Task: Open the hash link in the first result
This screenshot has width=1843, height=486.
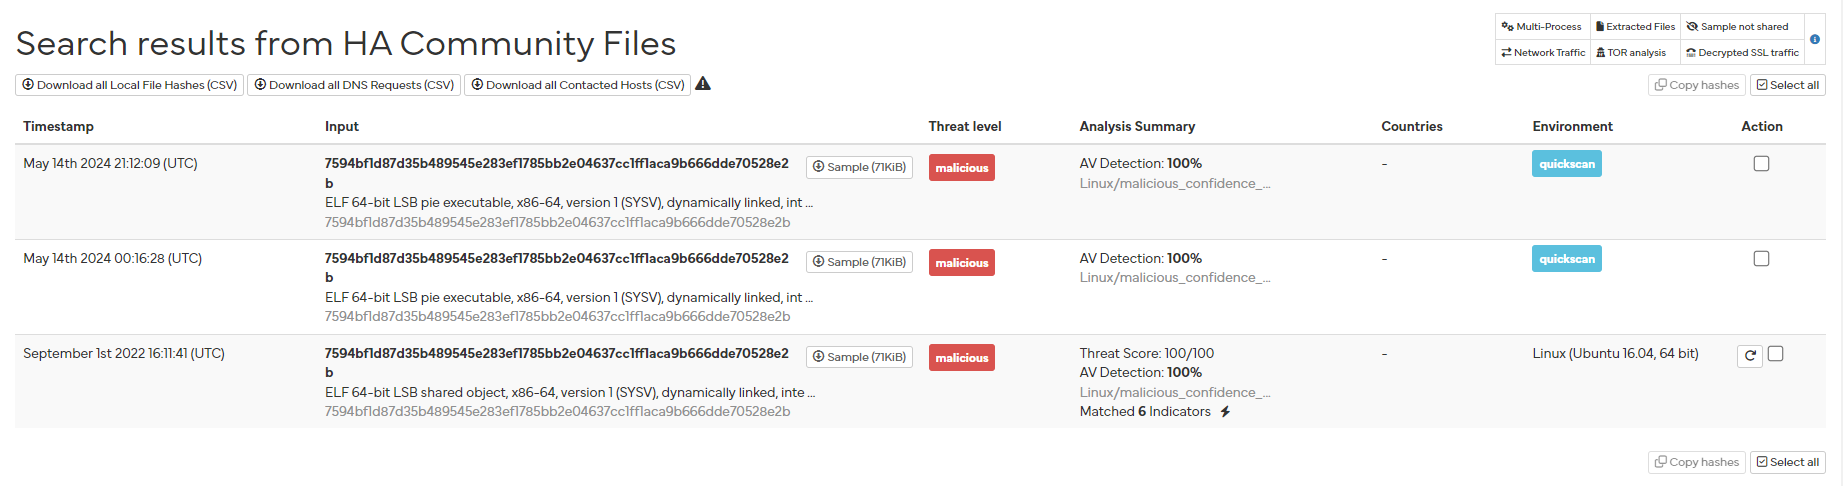Action: click(556, 164)
